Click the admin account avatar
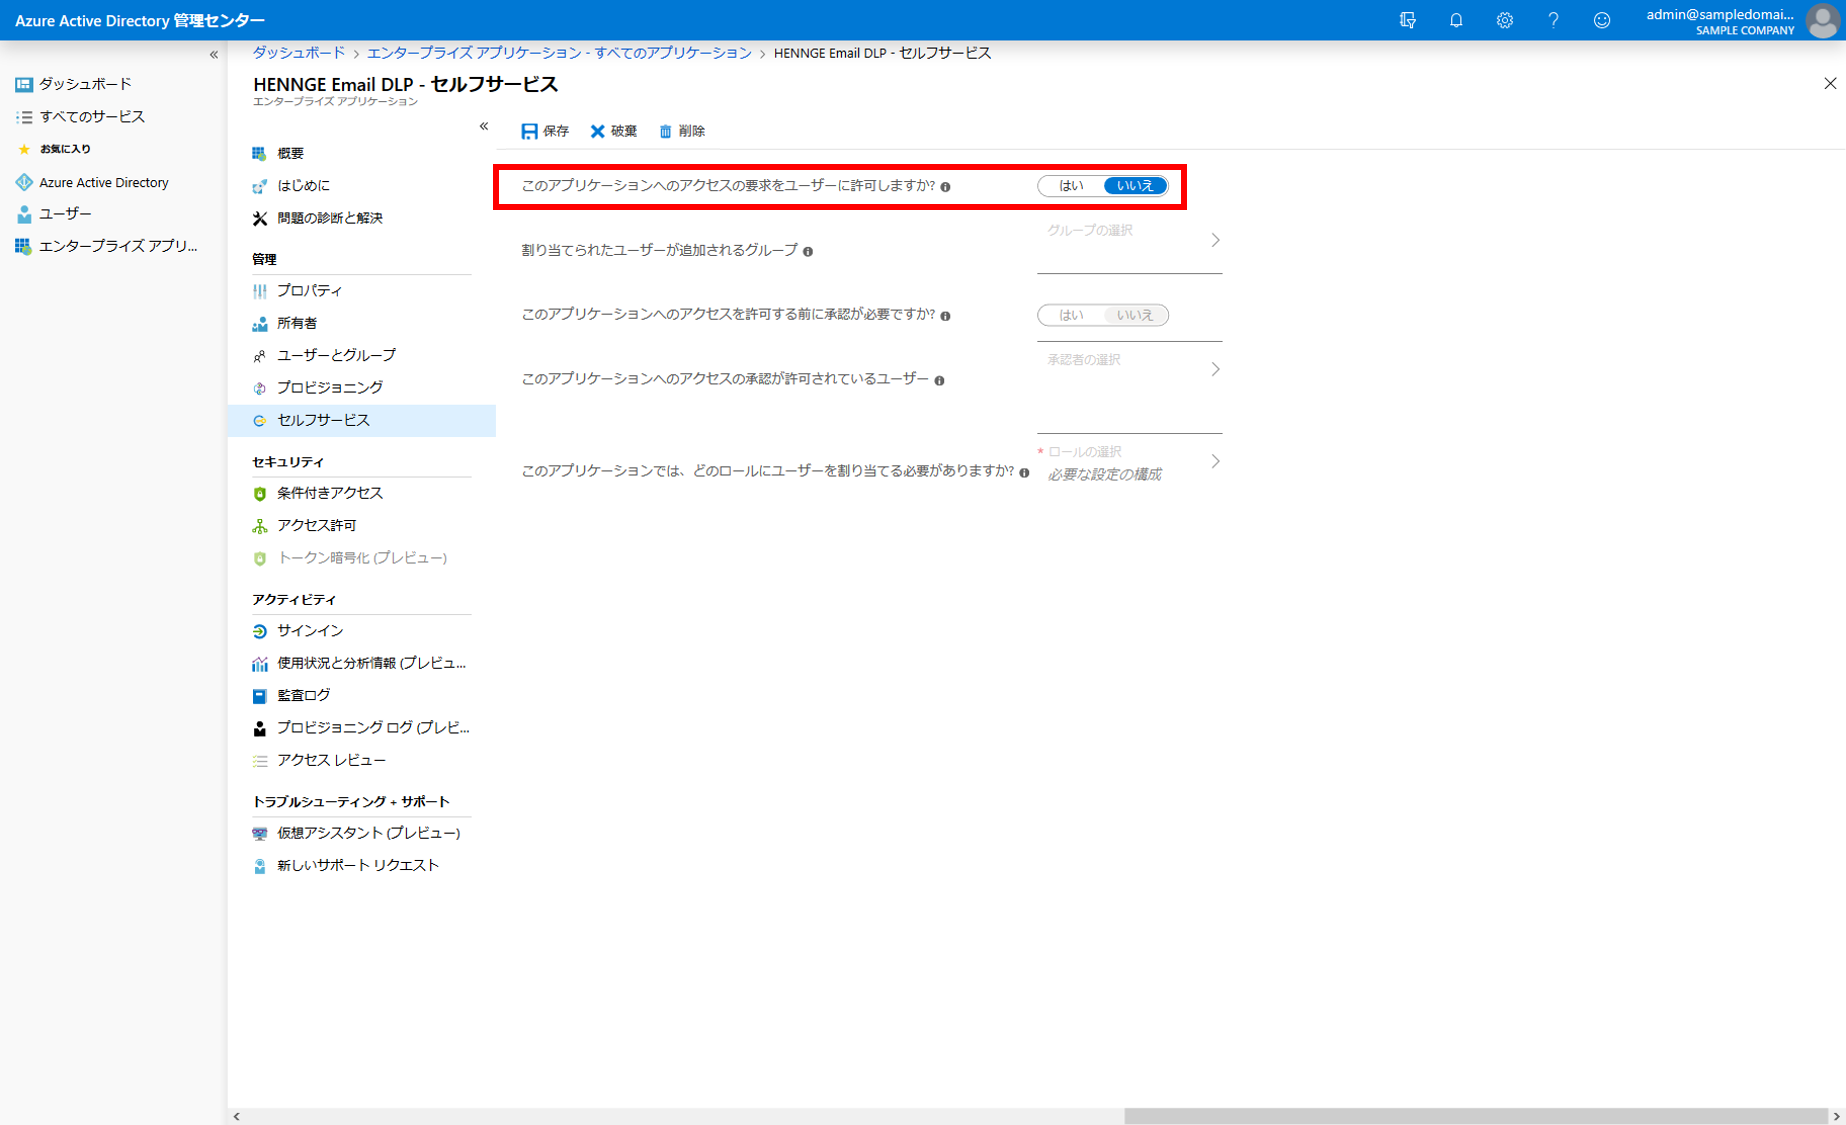1846x1125 pixels. (1823, 20)
